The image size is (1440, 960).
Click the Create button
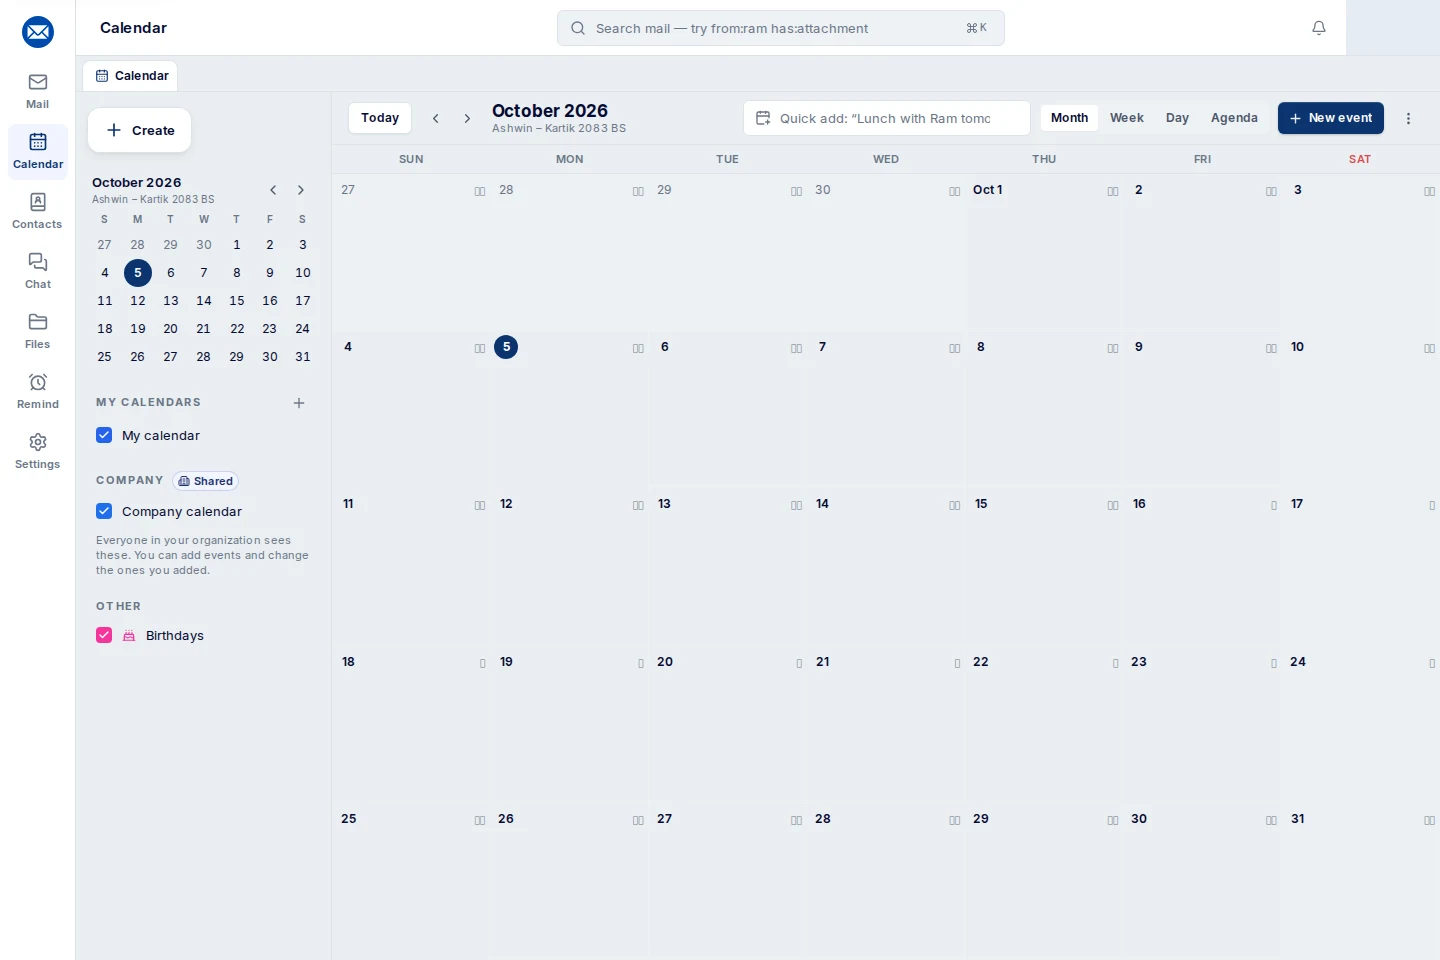pyautogui.click(x=140, y=130)
